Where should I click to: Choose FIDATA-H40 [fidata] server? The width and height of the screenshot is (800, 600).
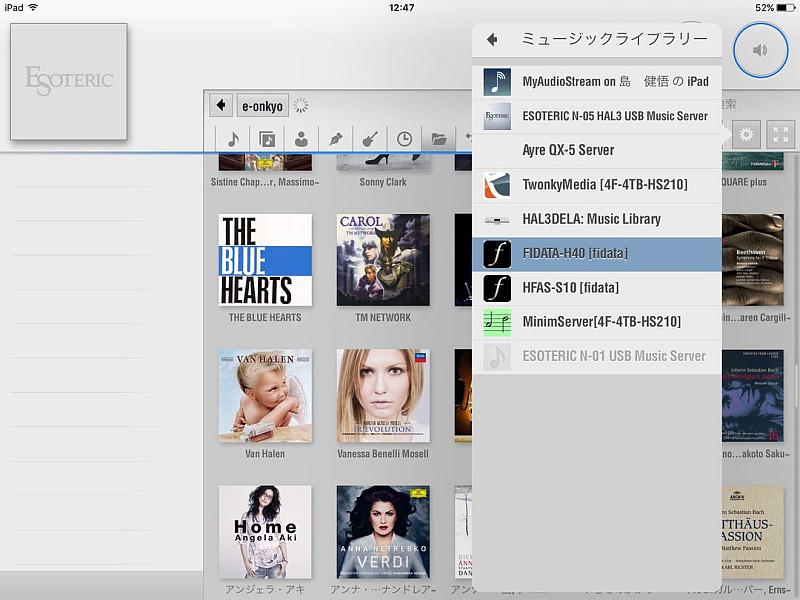click(x=596, y=254)
